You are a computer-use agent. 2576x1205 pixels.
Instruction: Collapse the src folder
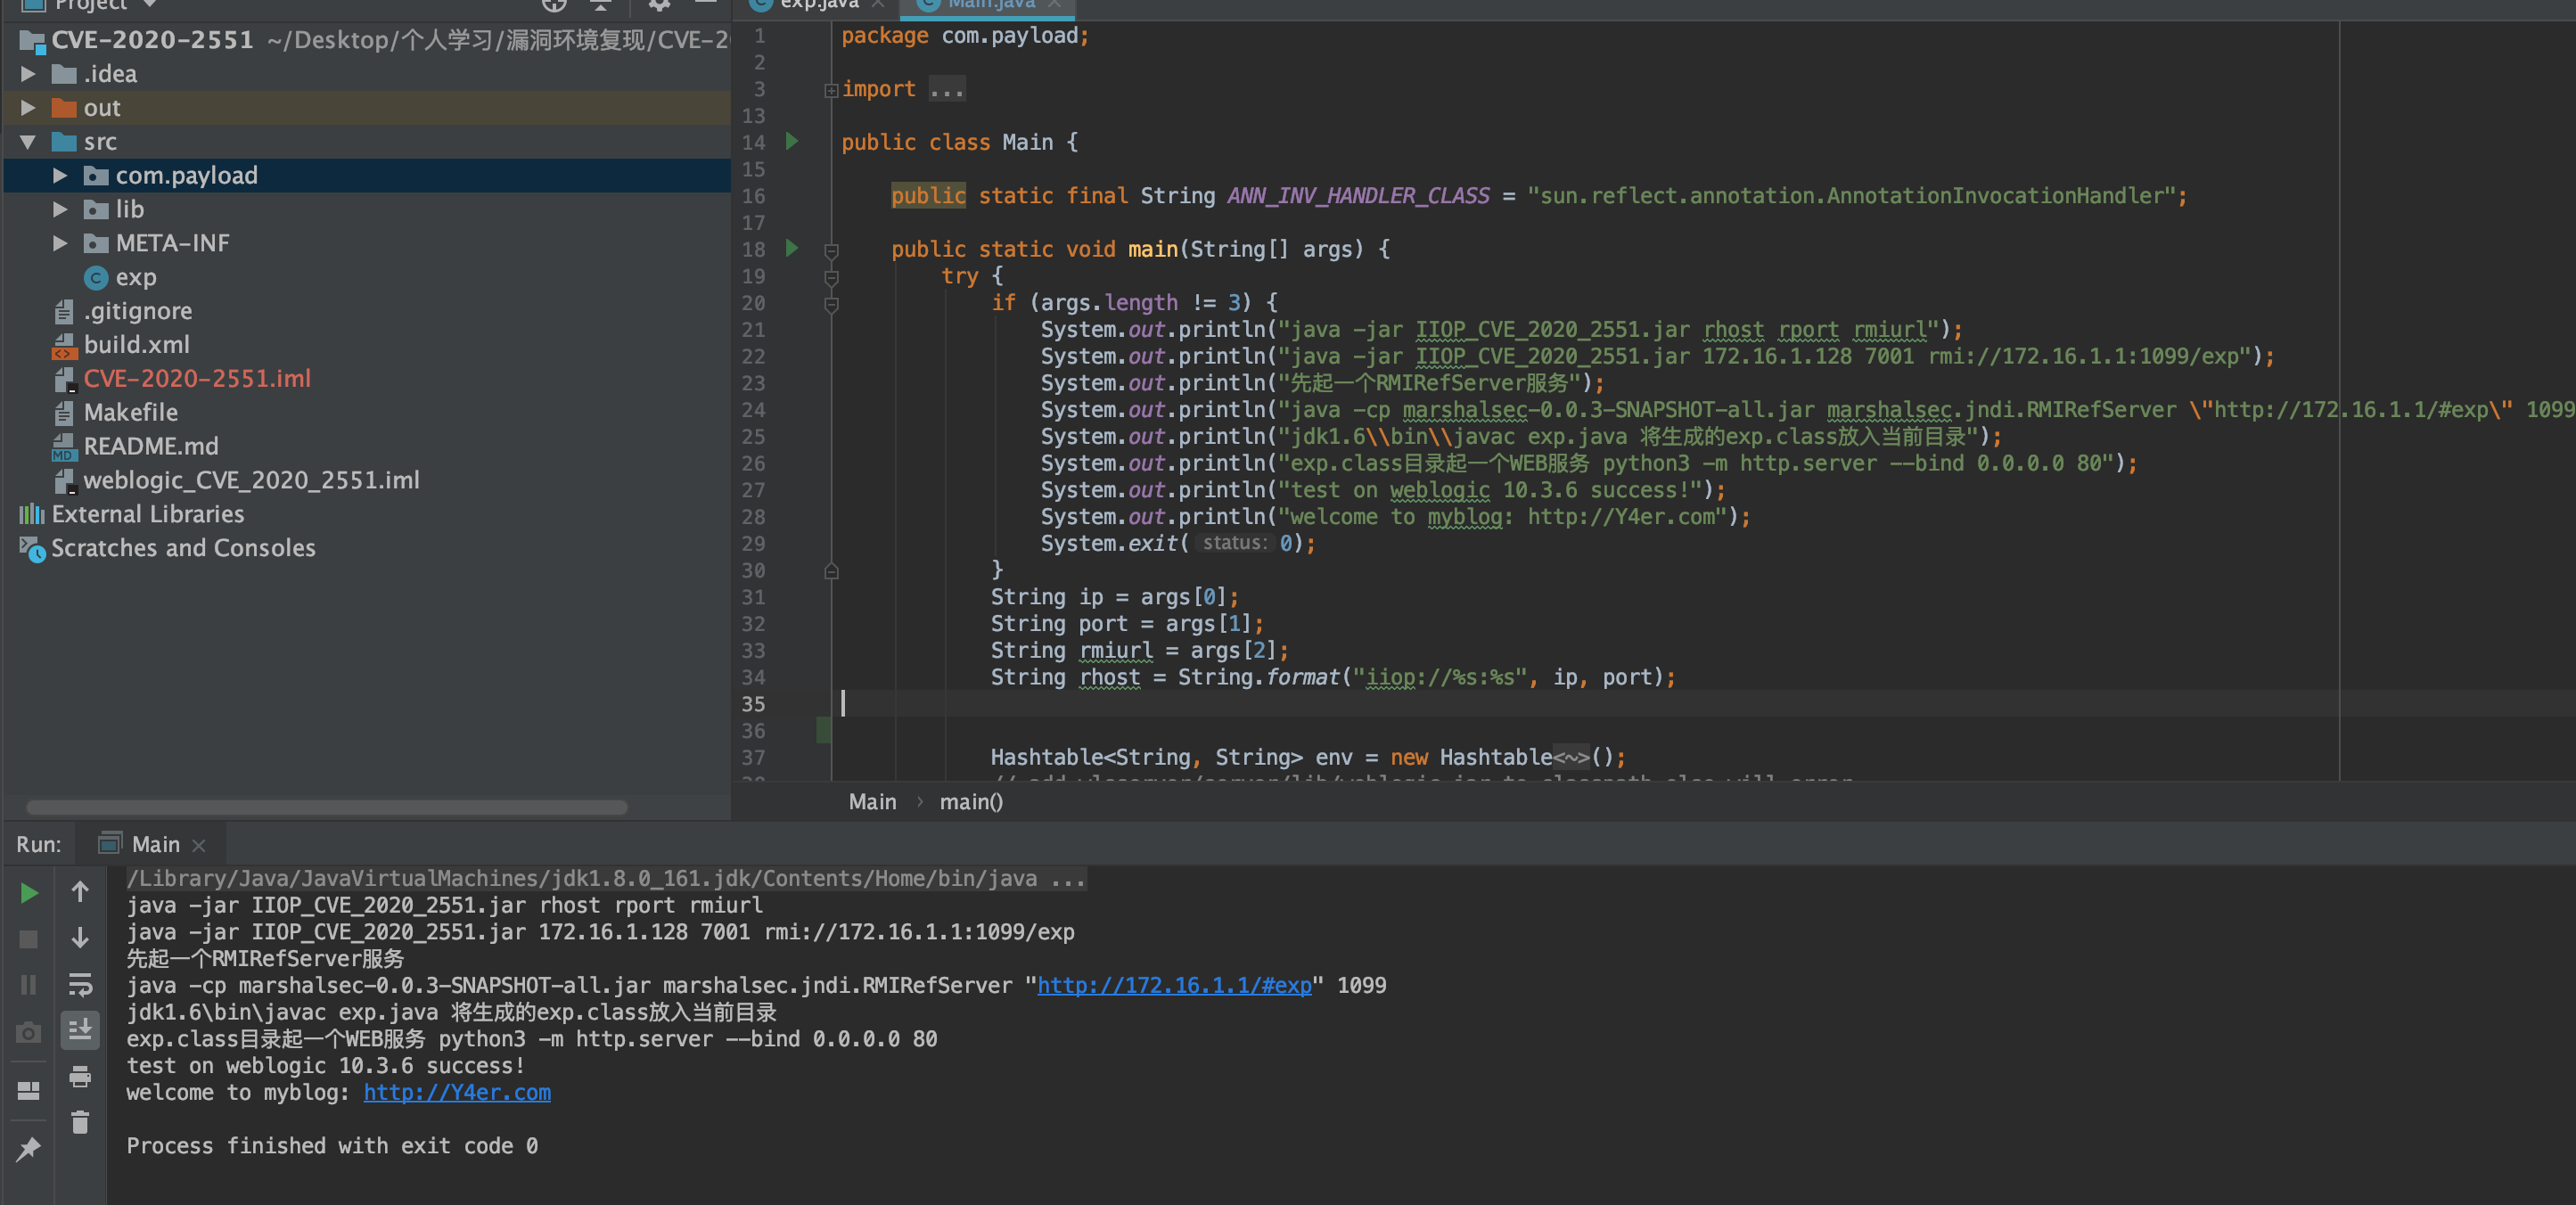[28, 142]
